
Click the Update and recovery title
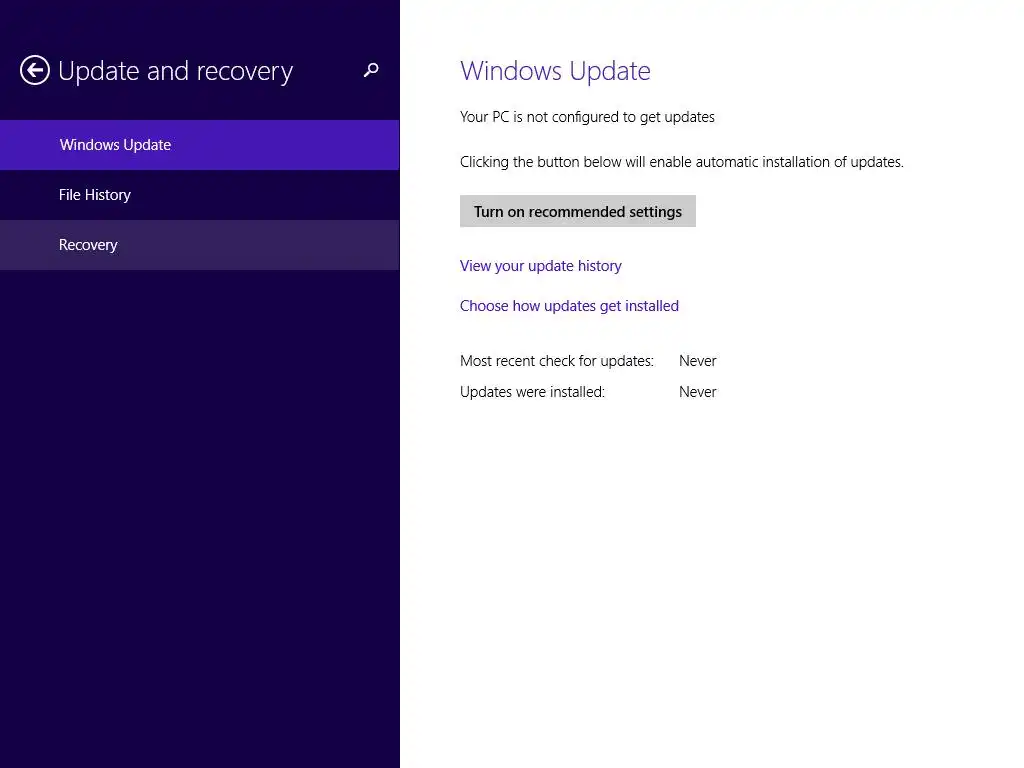(176, 71)
